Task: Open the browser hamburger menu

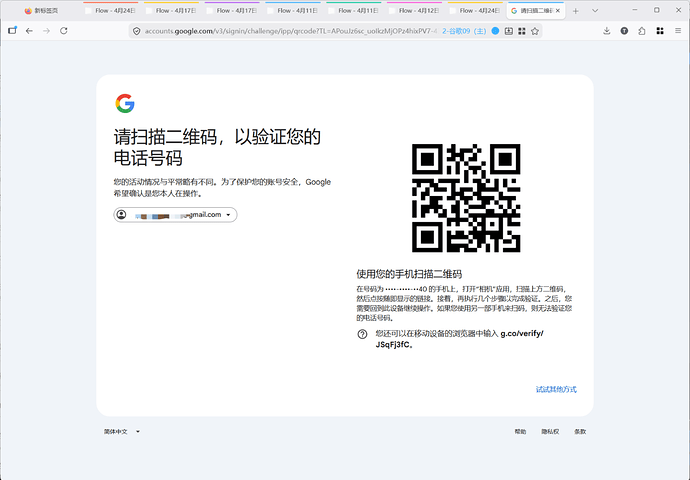Action: [x=678, y=31]
